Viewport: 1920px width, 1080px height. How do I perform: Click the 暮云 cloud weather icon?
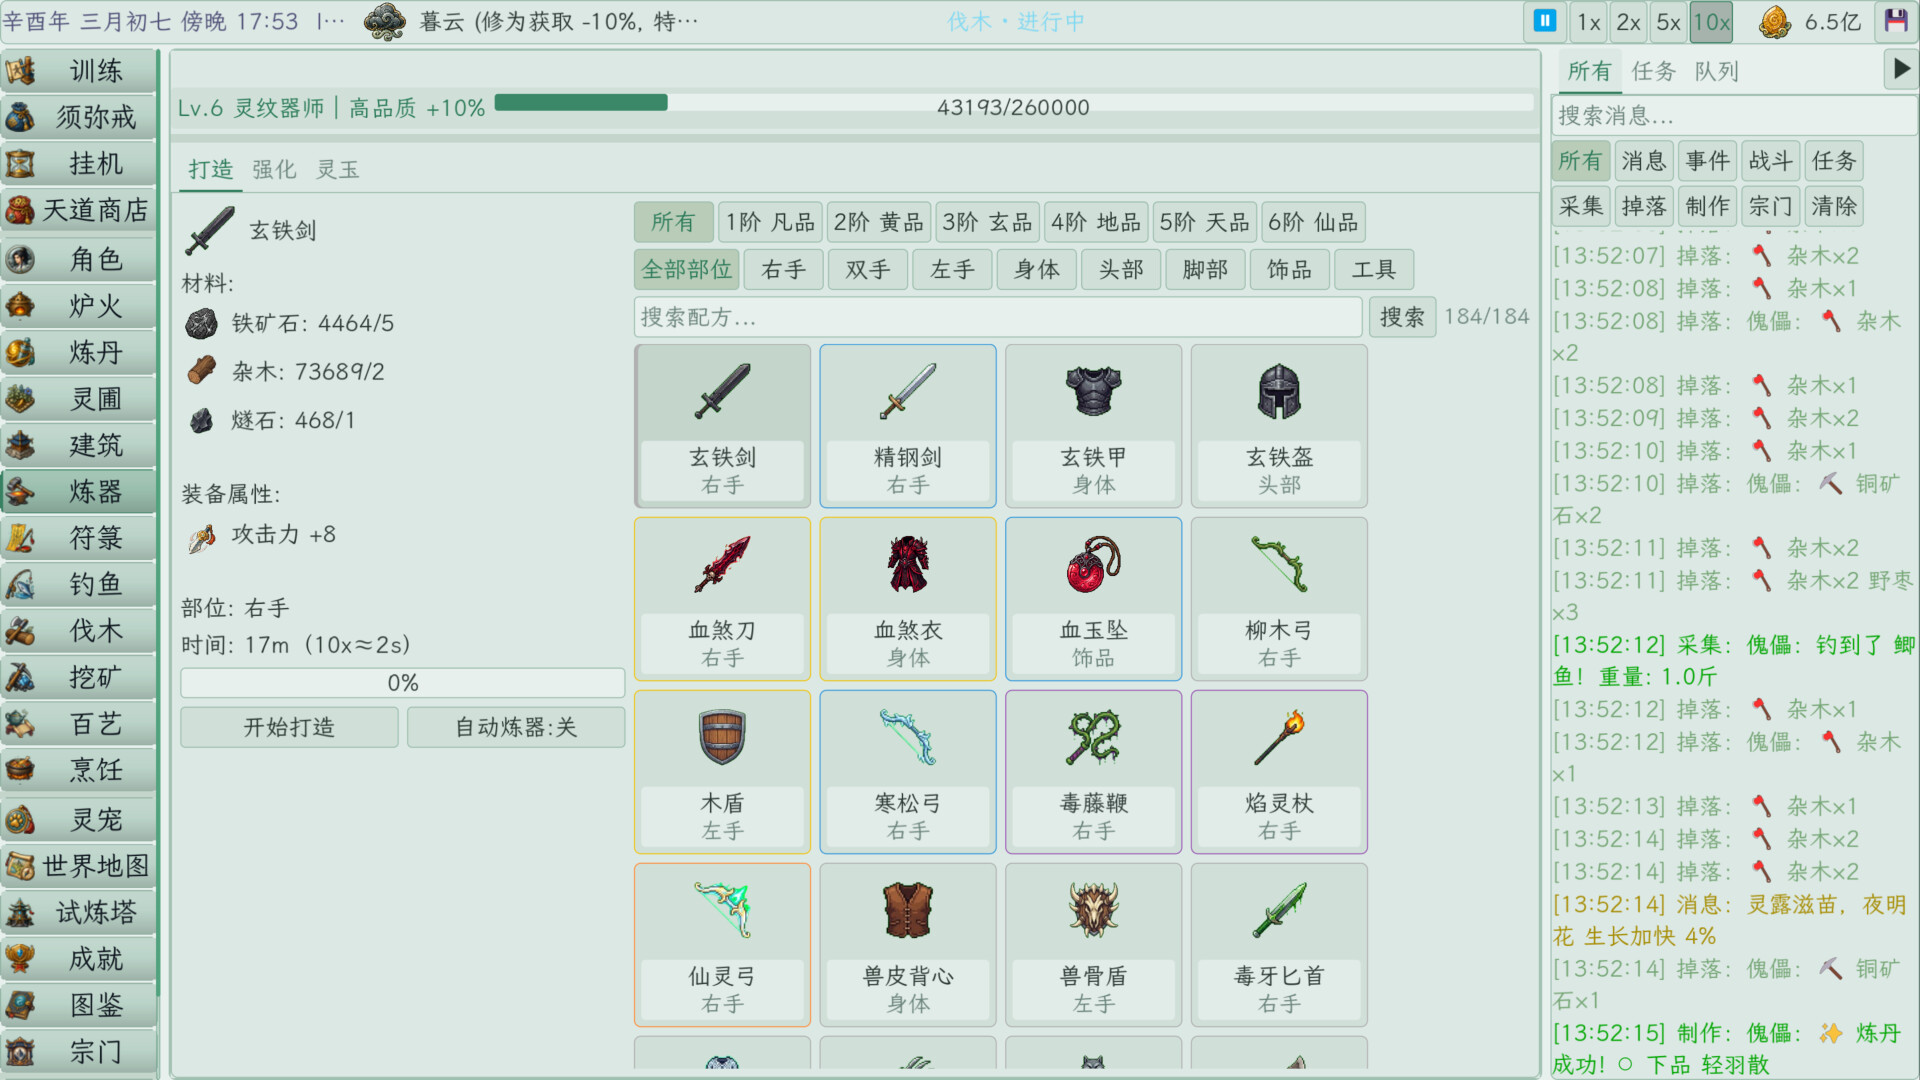coord(385,21)
